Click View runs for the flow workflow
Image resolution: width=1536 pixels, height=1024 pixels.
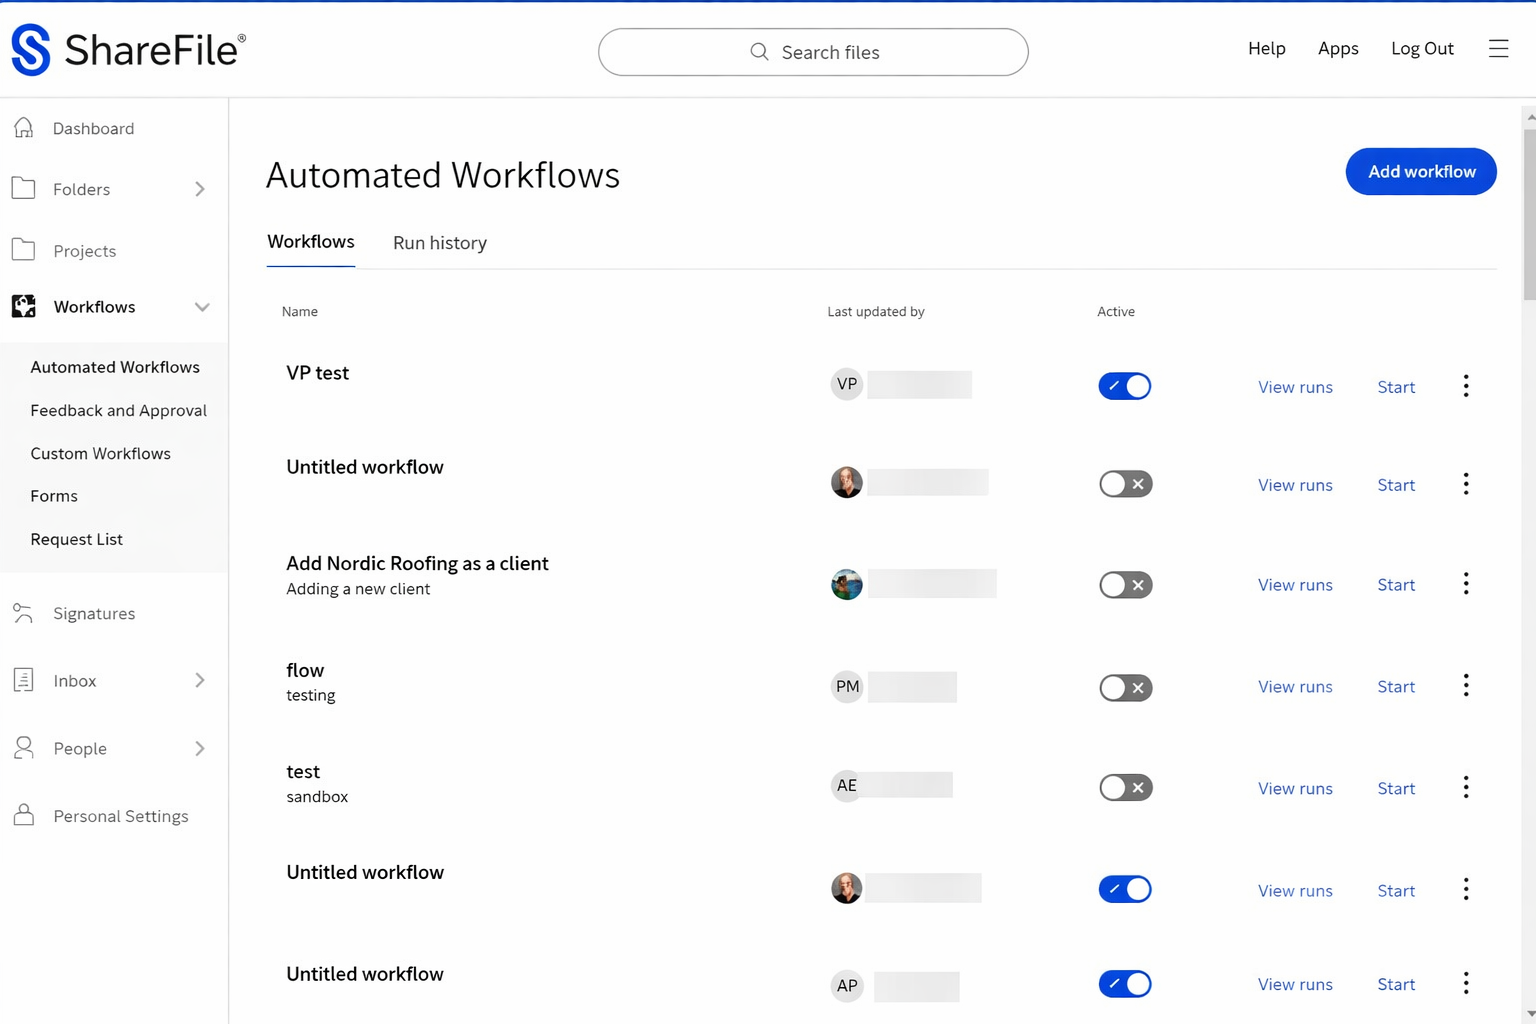pos(1294,687)
